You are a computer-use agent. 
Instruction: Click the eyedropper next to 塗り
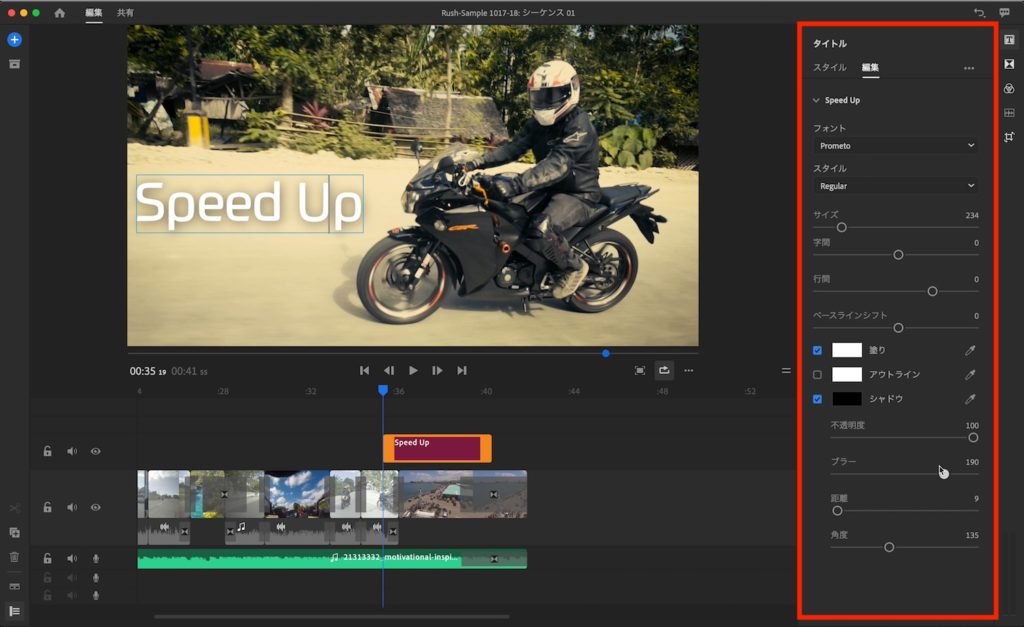[969, 350]
